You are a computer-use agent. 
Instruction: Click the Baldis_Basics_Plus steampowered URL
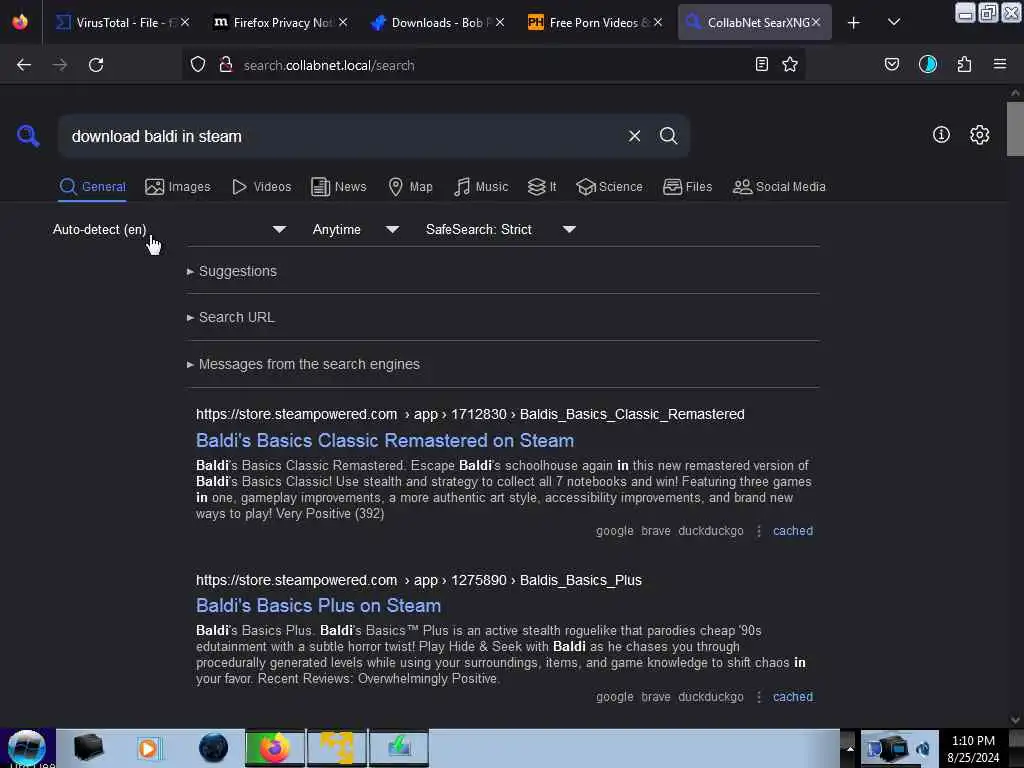tap(419, 580)
